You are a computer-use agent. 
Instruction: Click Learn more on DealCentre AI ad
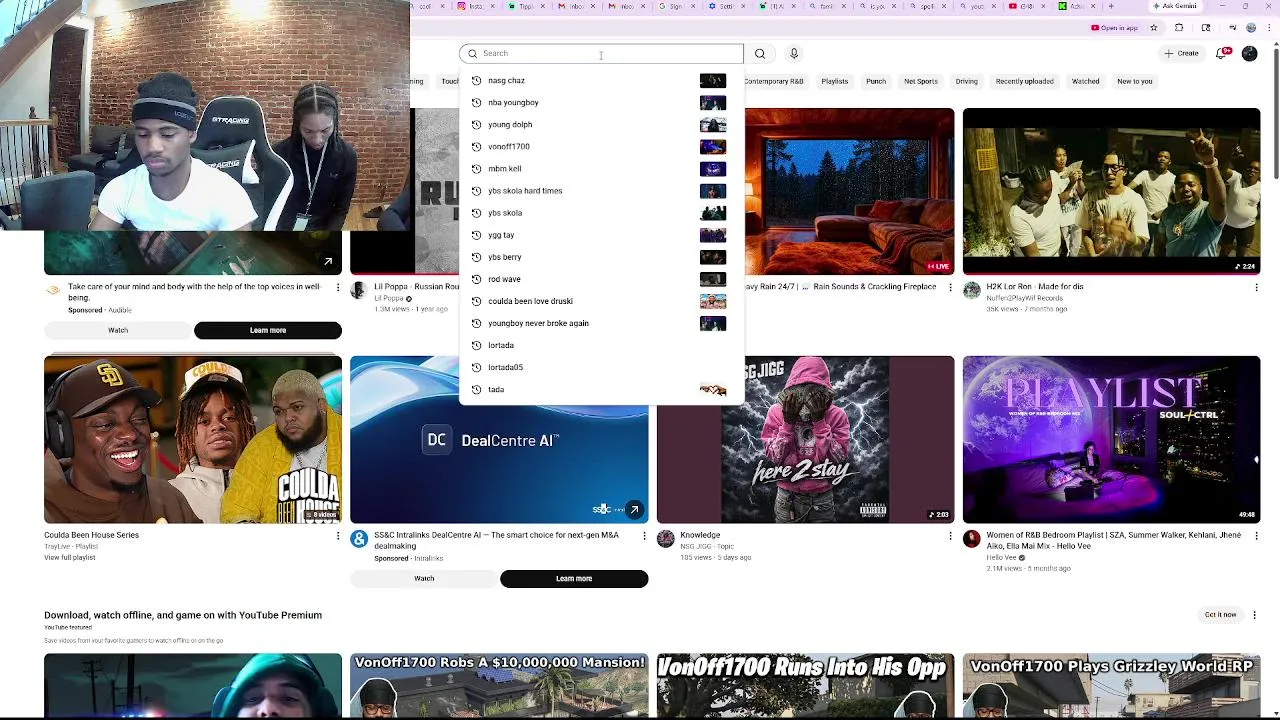coord(574,578)
